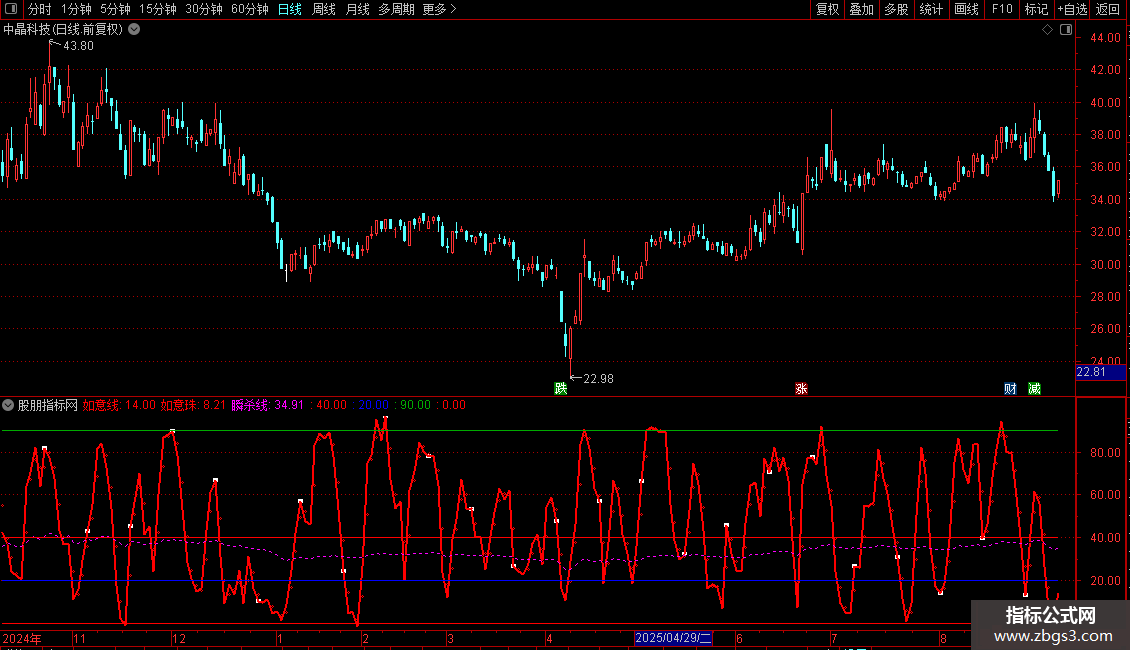Click the 瞬杀线: 34.91 indicator value
1130x650 pixels.
tap(267, 405)
